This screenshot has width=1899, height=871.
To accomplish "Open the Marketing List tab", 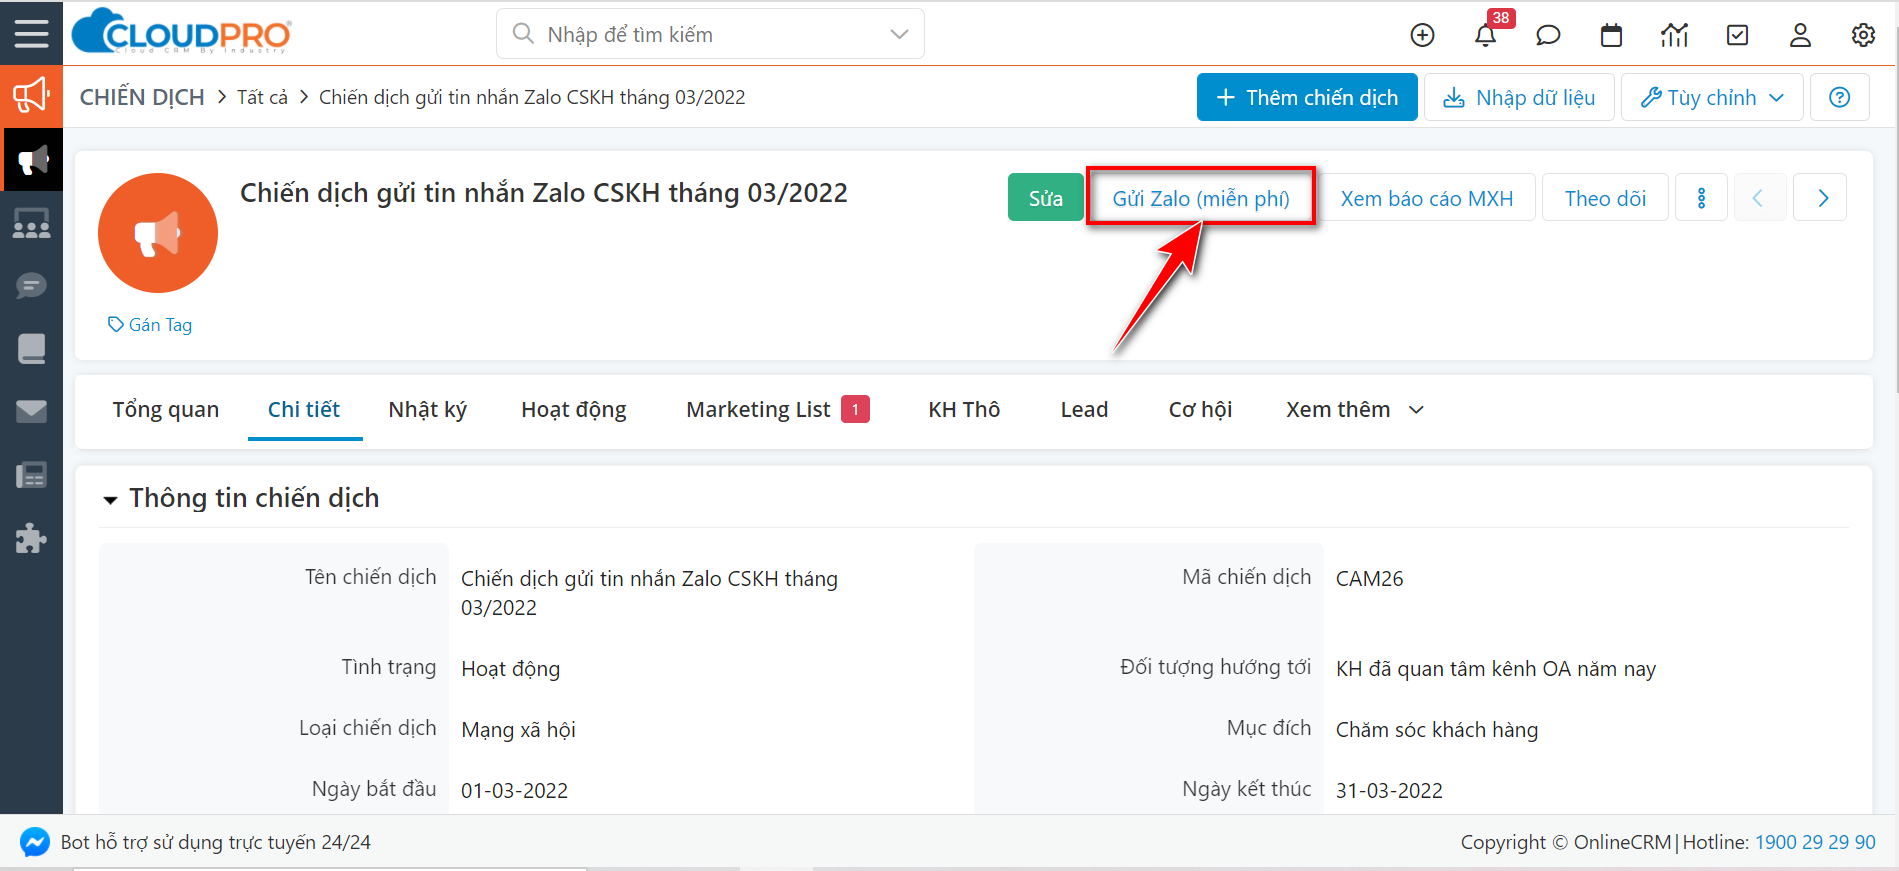I will 777,410.
